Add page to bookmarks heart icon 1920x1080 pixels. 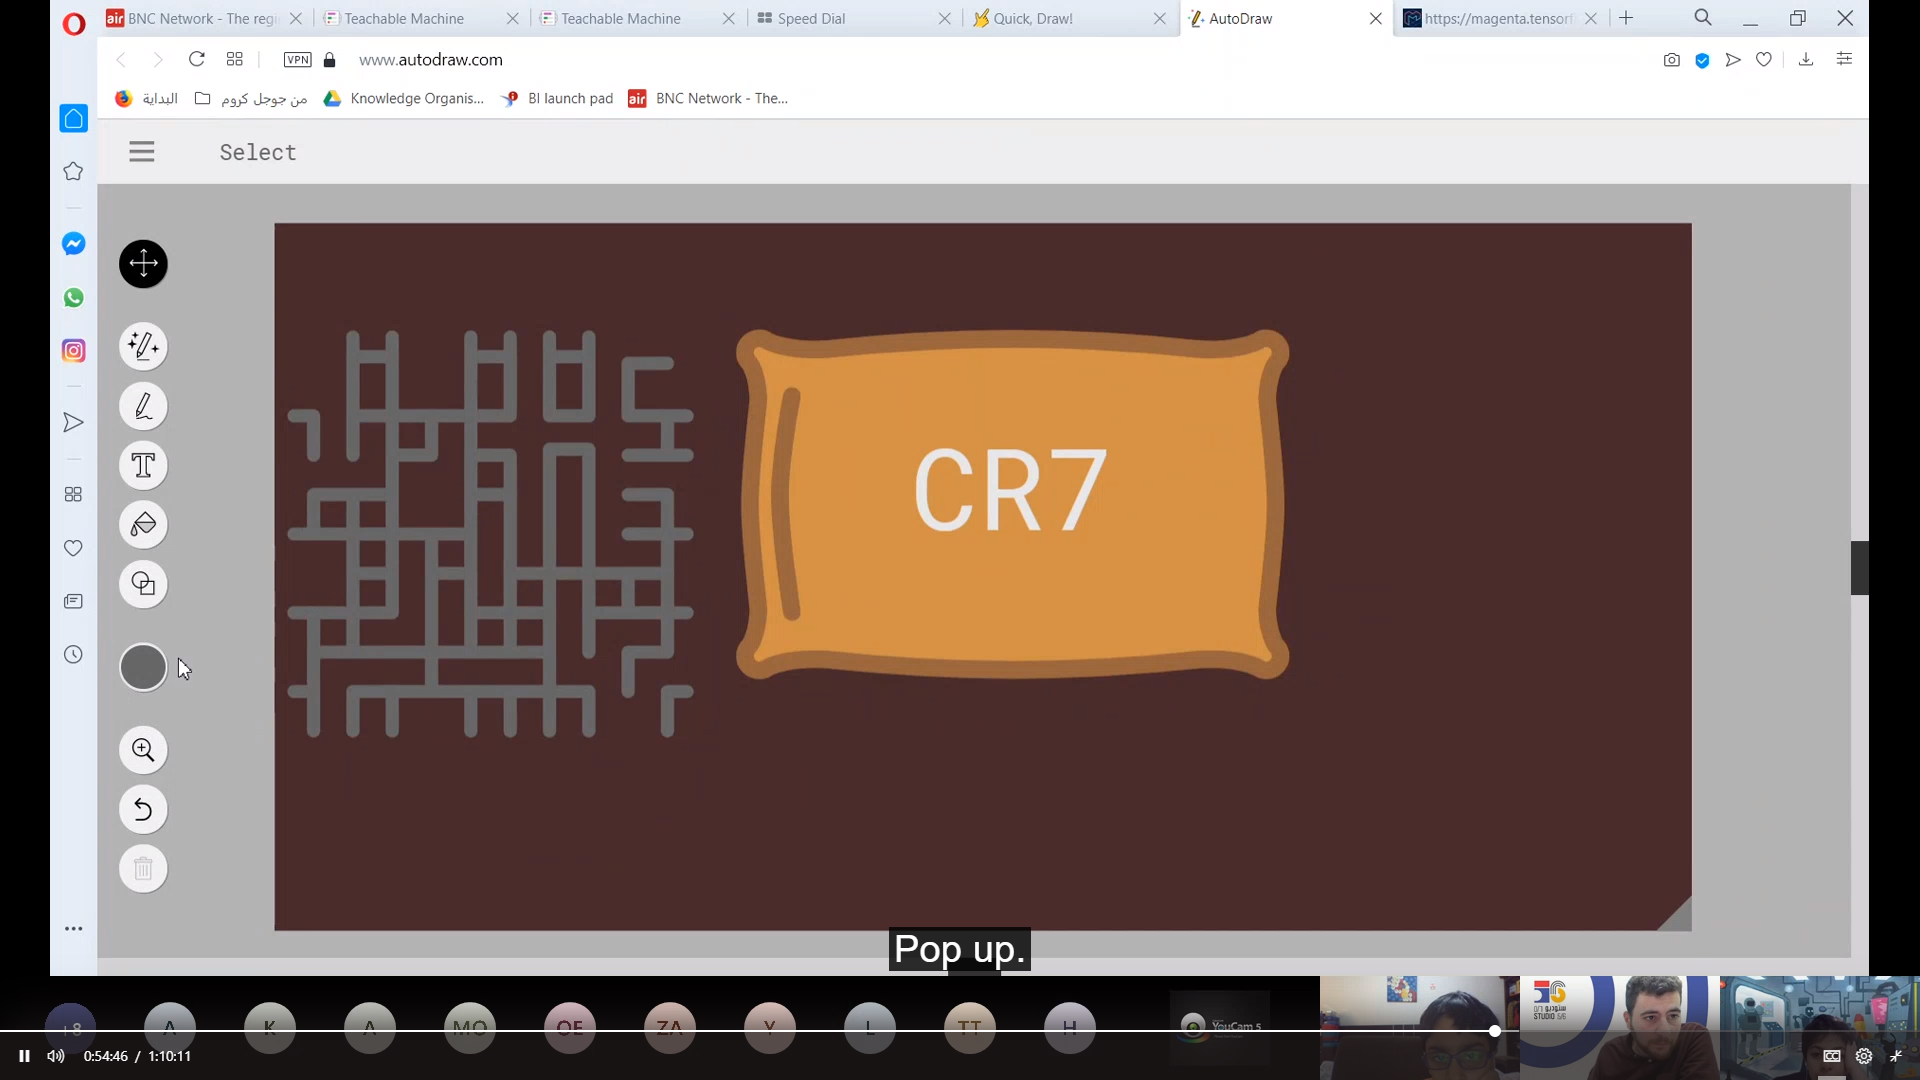1764,60
